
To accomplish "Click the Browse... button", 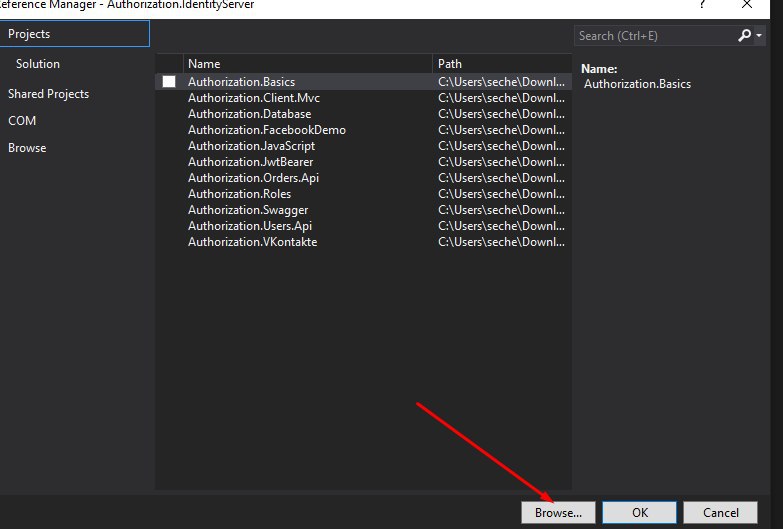I will coord(558,513).
